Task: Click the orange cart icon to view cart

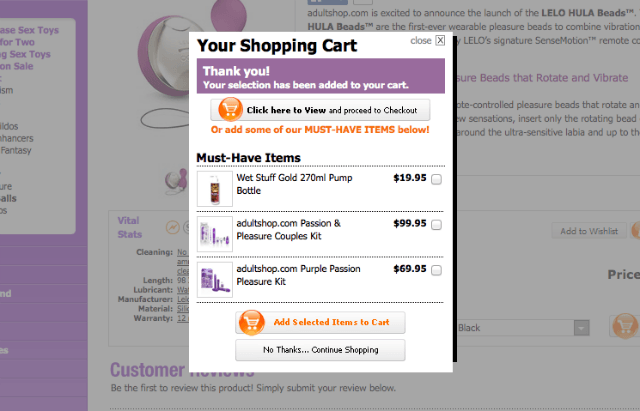Action: 230,110
